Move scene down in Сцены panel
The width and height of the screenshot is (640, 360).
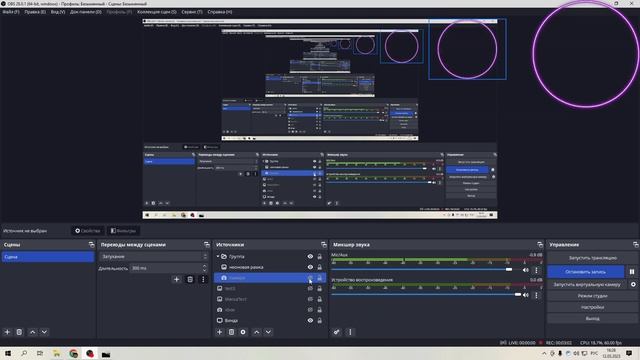coord(44,332)
